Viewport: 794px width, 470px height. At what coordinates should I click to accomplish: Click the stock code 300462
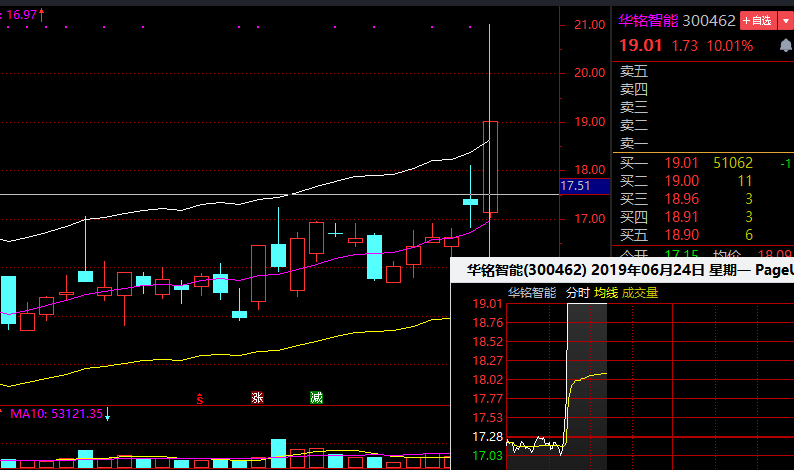point(709,21)
